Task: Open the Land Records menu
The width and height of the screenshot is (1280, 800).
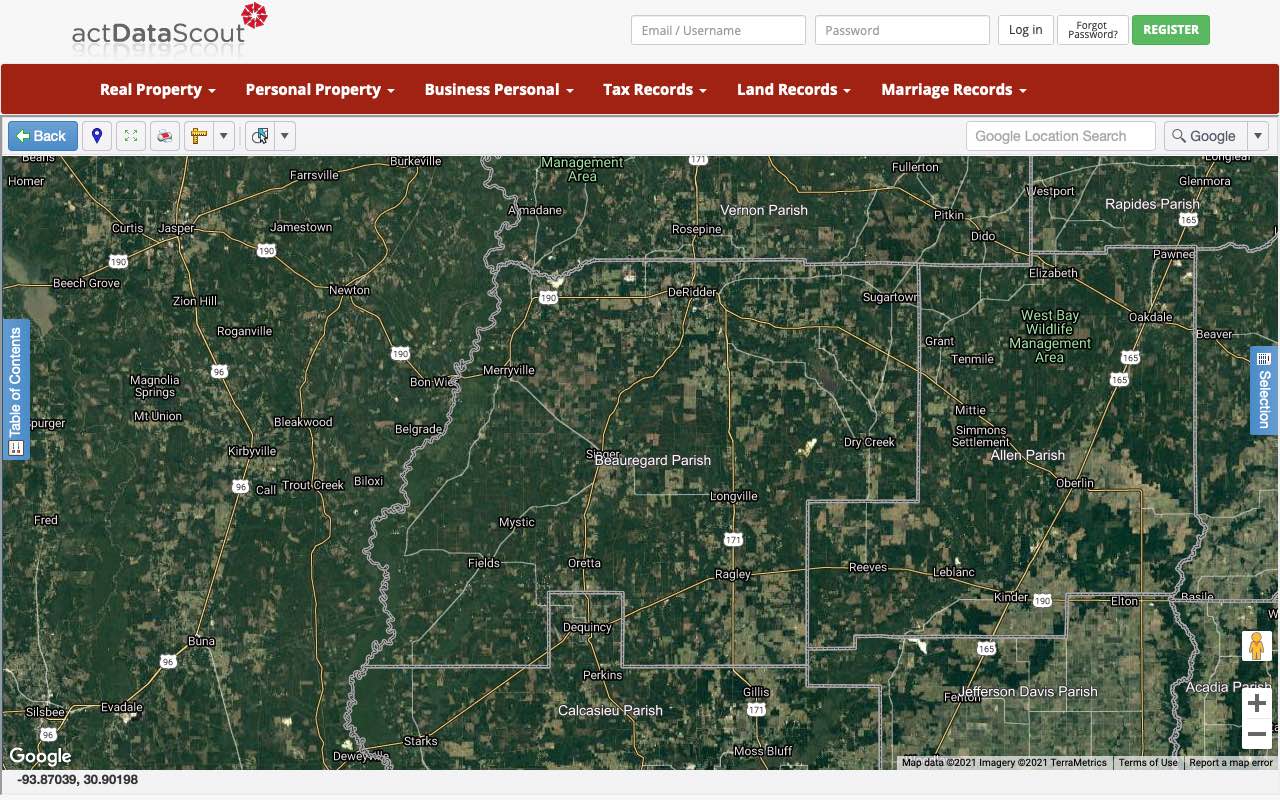Action: [x=794, y=89]
